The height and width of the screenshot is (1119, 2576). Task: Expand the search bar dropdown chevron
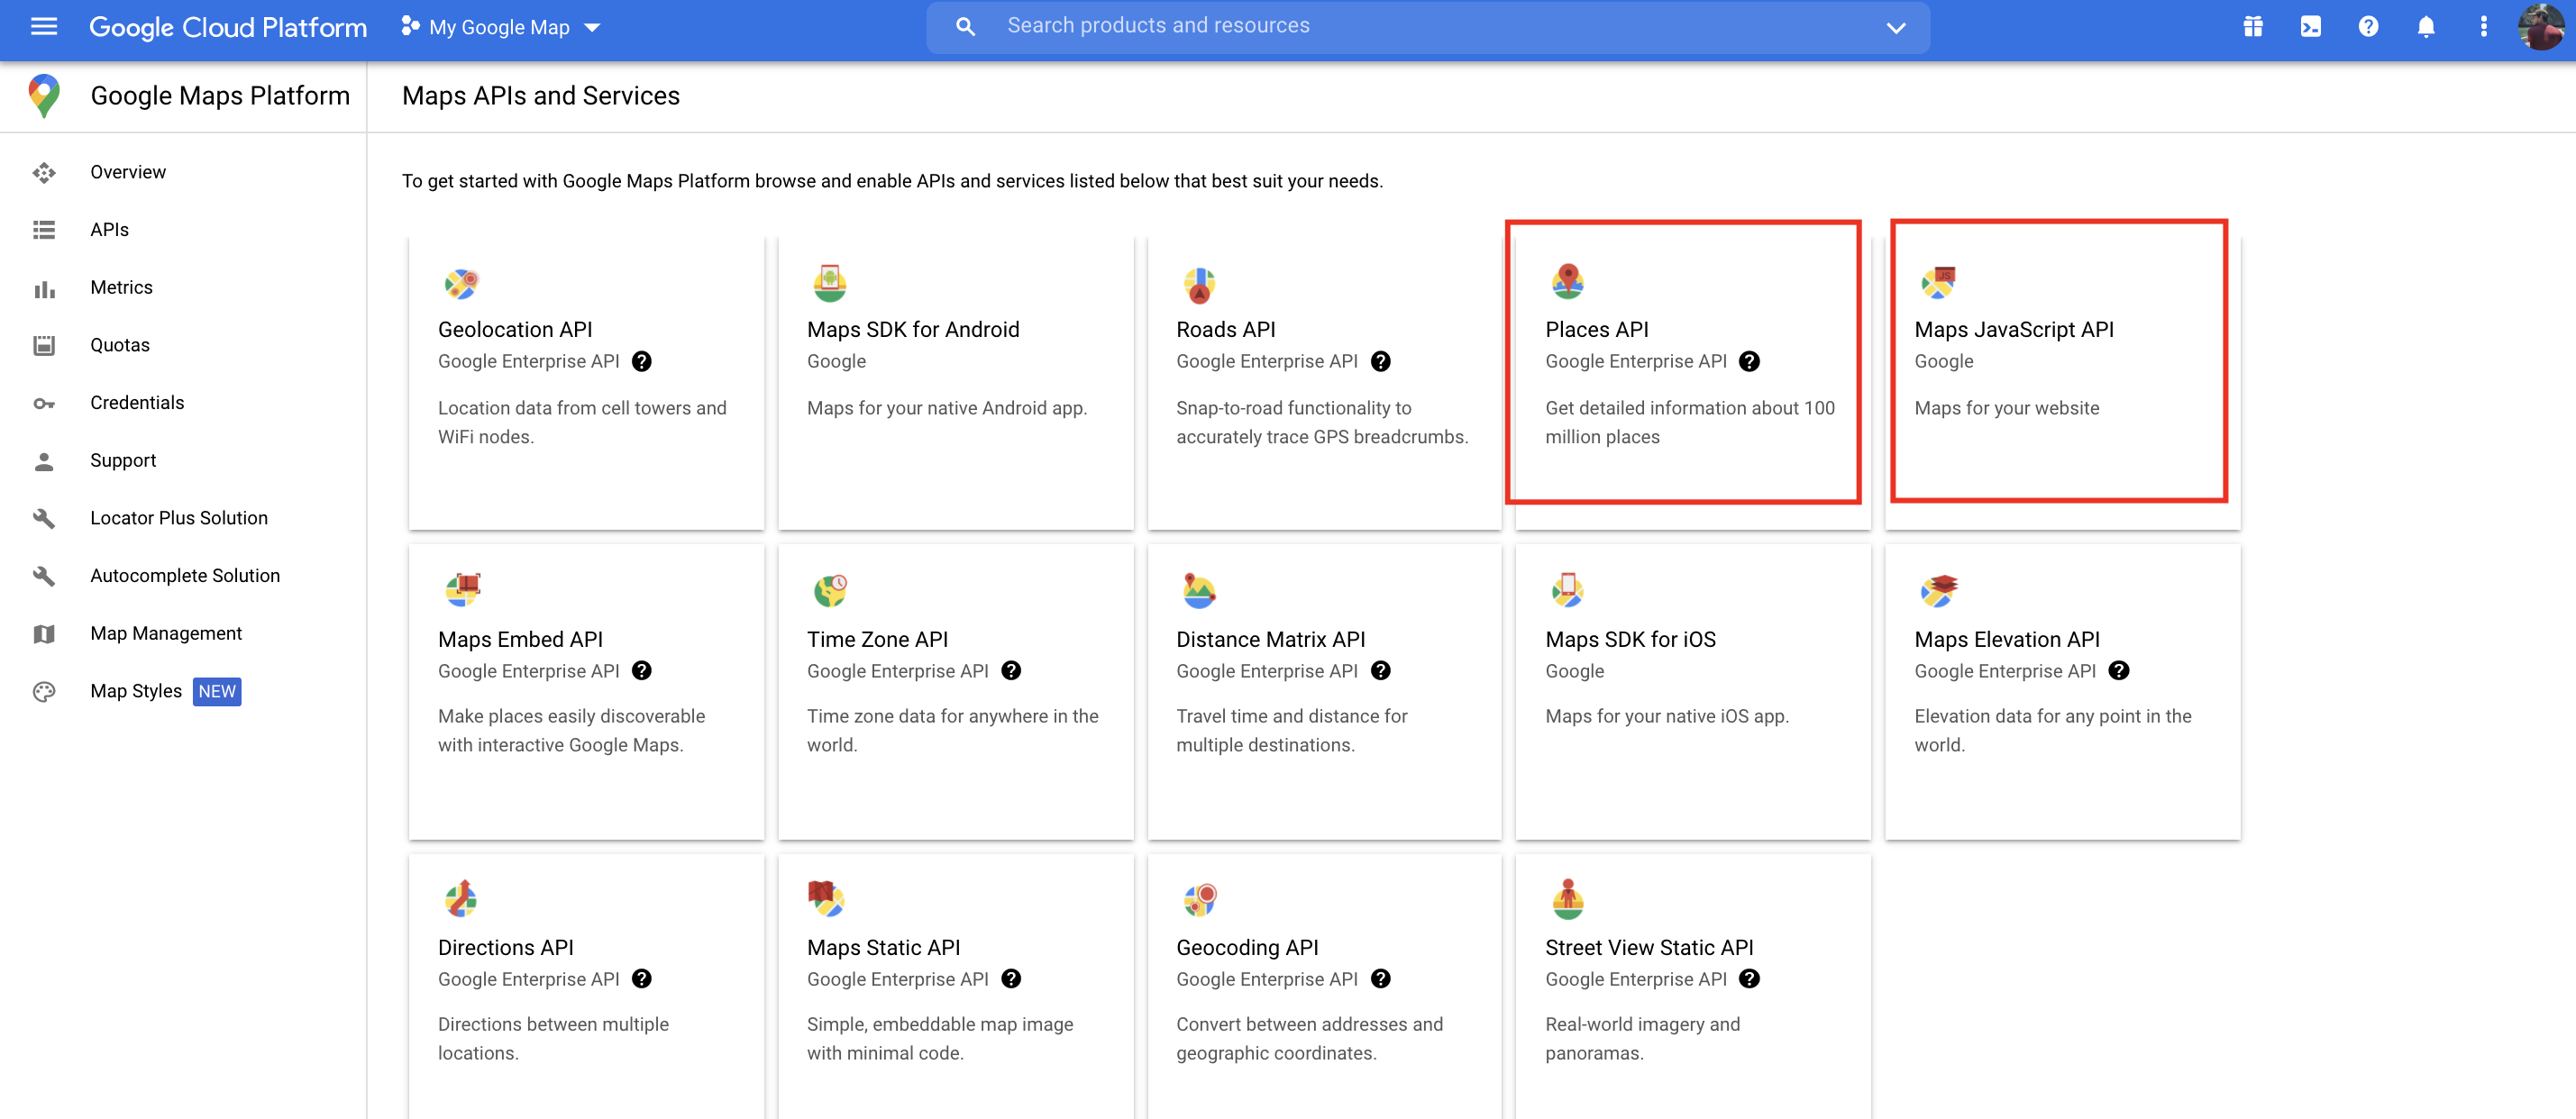(x=1895, y=27)
